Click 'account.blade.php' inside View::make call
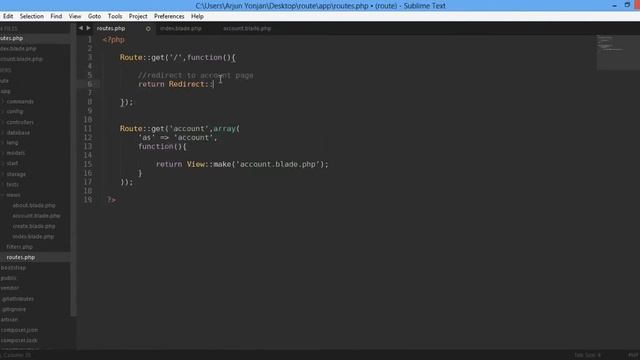 (x=278, y=164)
